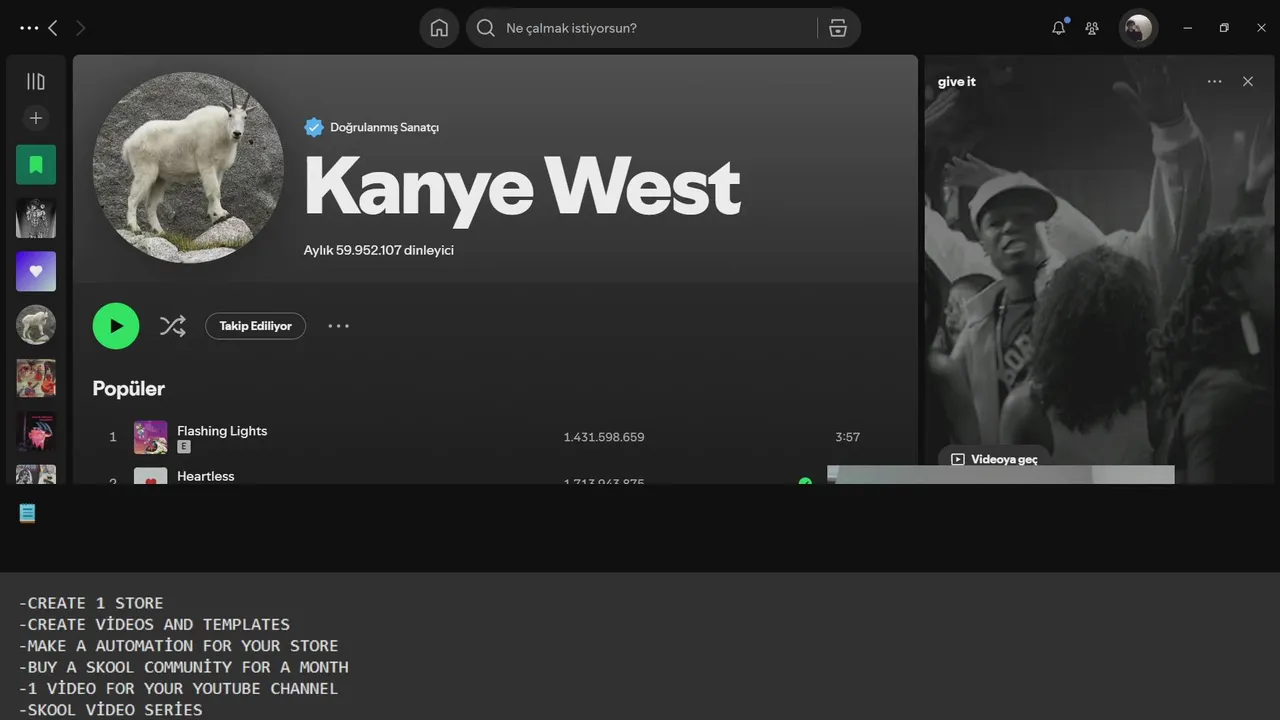Image resolution: width=1280 pixels, height=720 pixels.
Task: Focus the 'Ne çalmak istiyorsun?' search field
Action: click(x=640, y=28)
